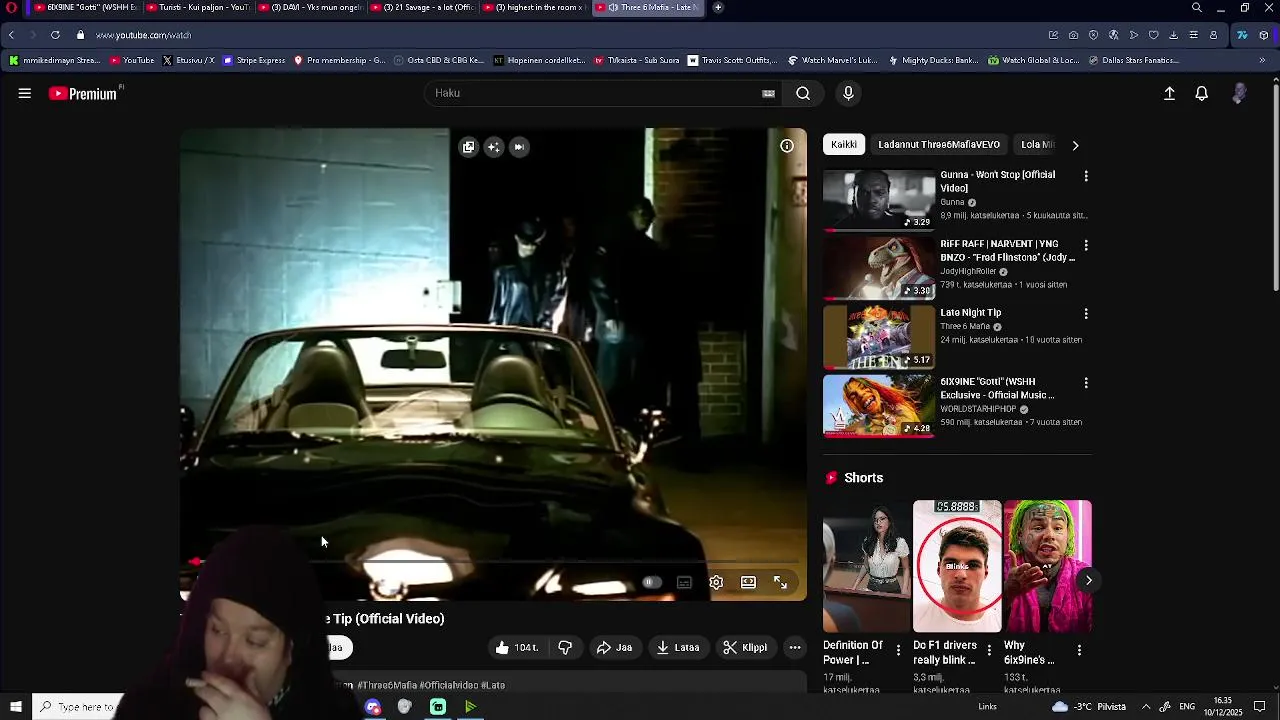1280x720 pixels.
Task: Switch to 21 Savage - a lot tab
Action: 423,7
